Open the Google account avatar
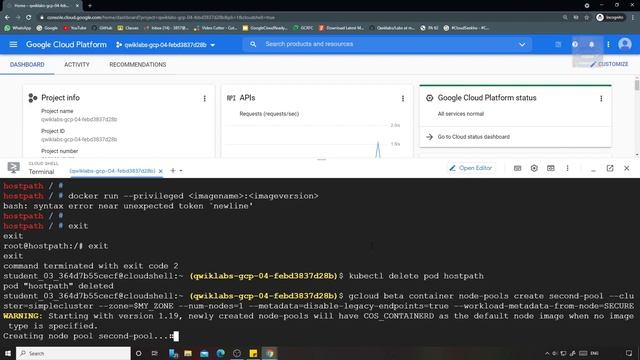640x360 pixels. coord(625,44)
